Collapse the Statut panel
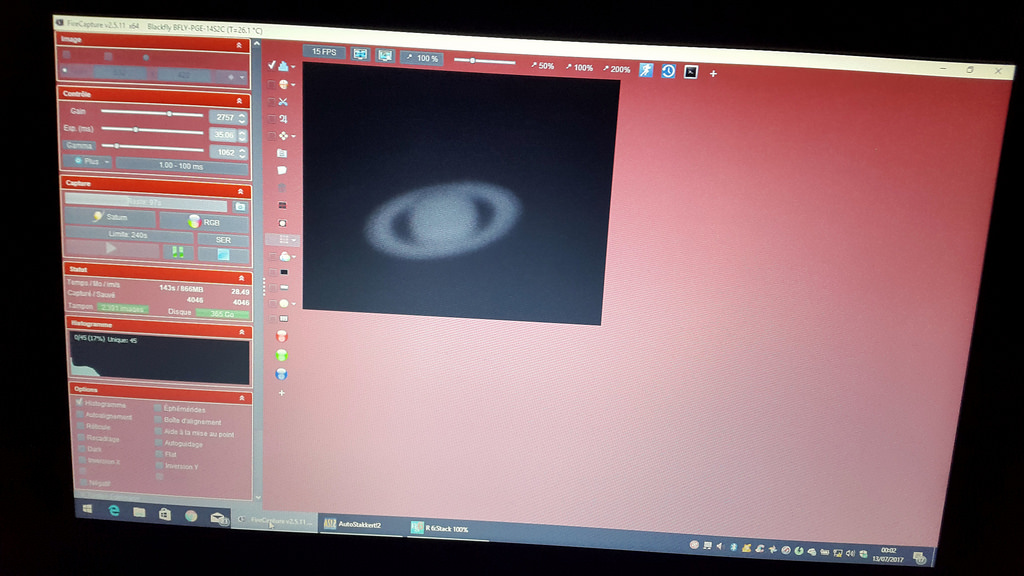The height and width of the screenshot is (576, 1024). [241, 278]
